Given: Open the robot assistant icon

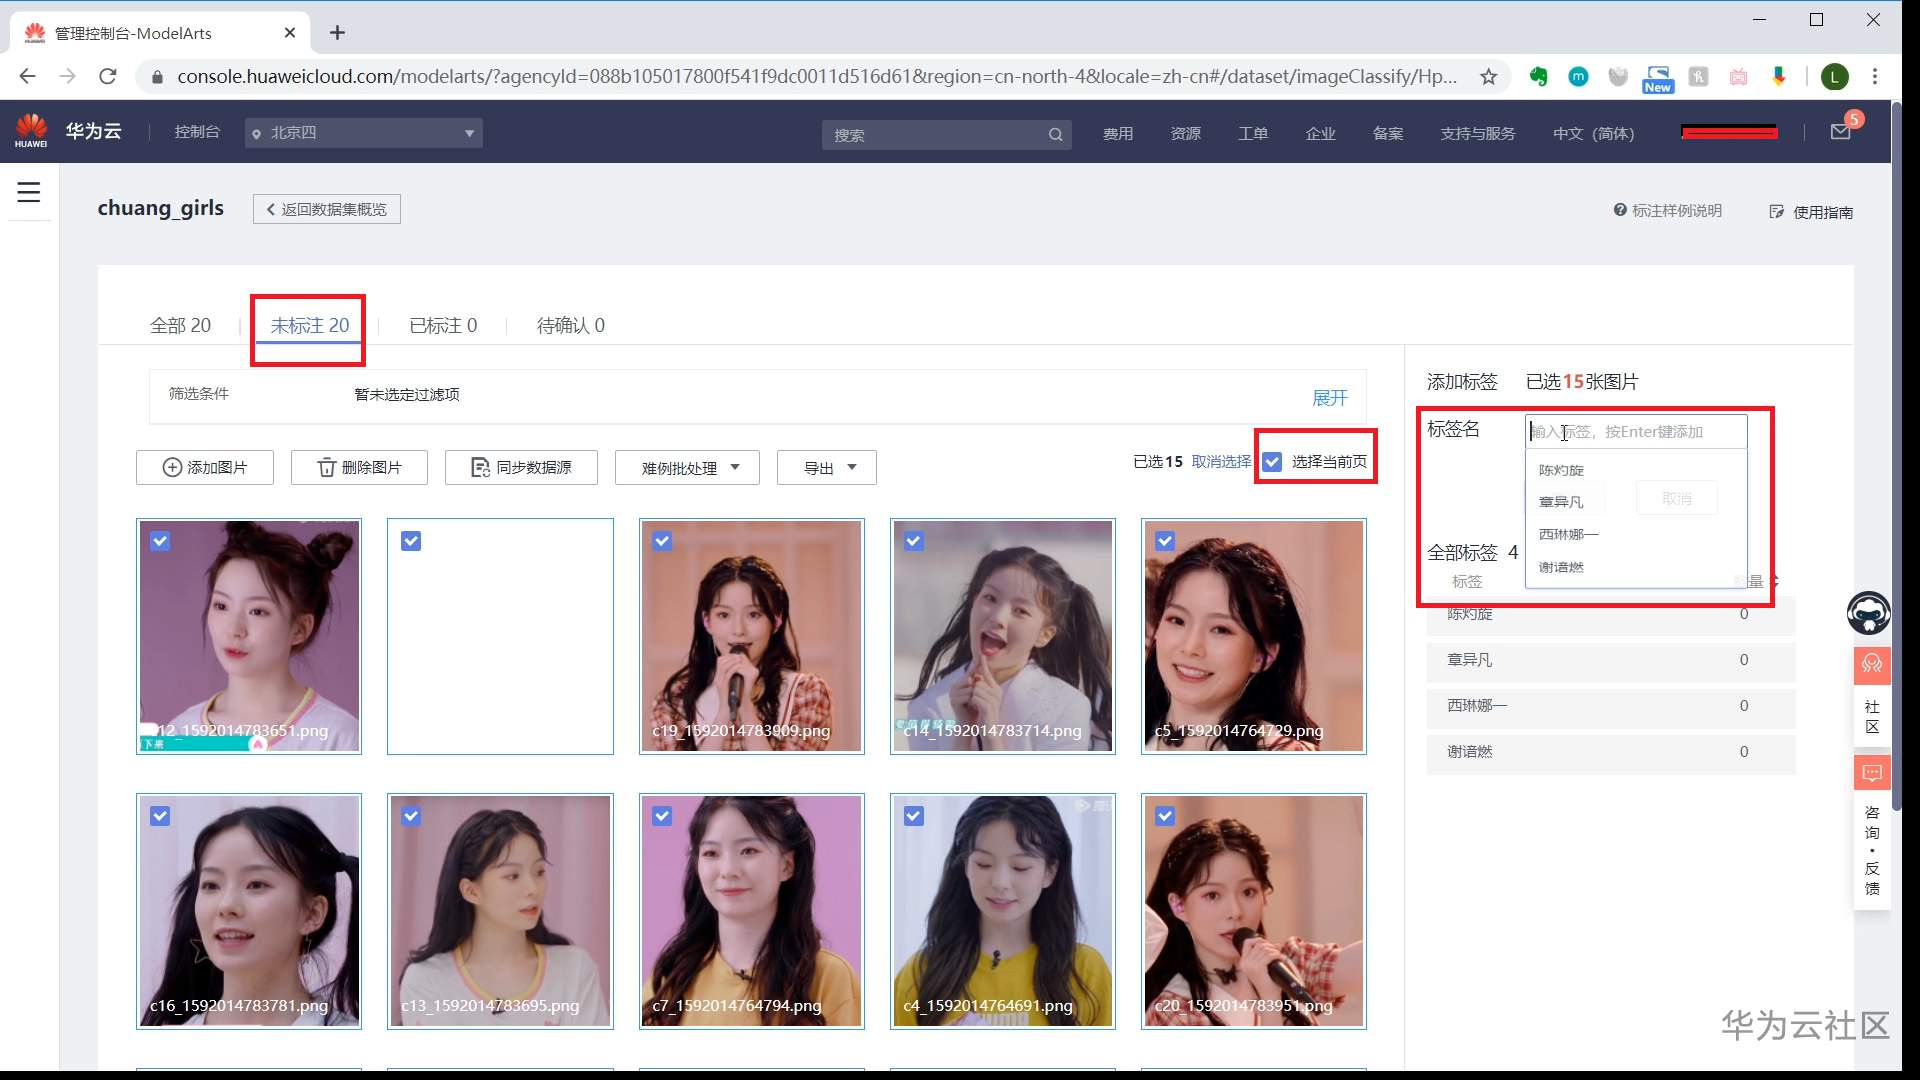Looking at the screenshot, I should point(1868,613).
